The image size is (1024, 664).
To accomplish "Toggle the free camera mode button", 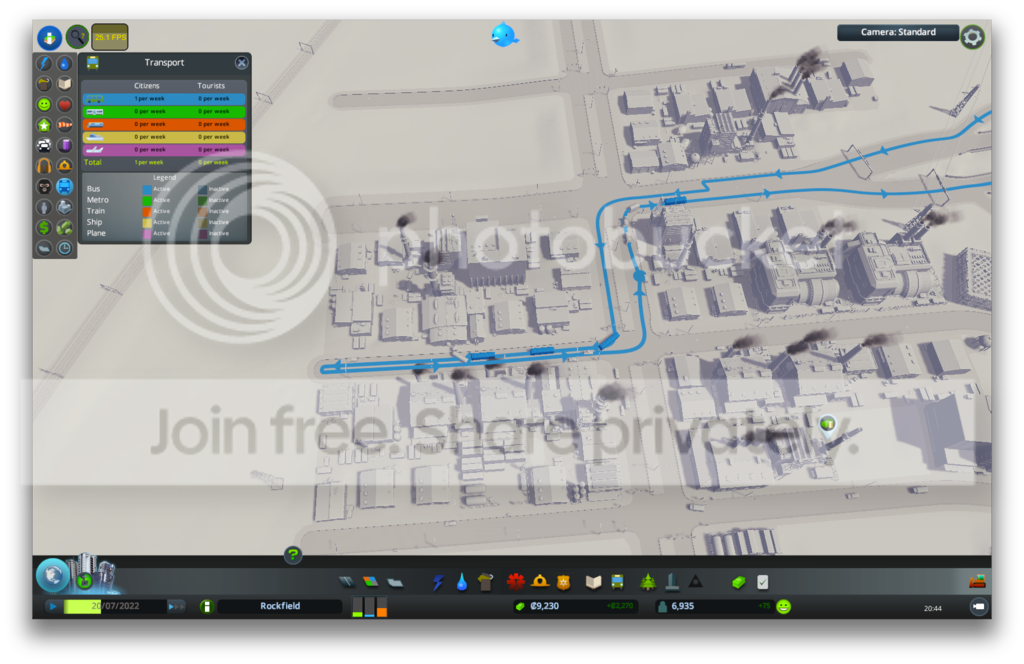I will pyautogui.click(x=978, y=607).
